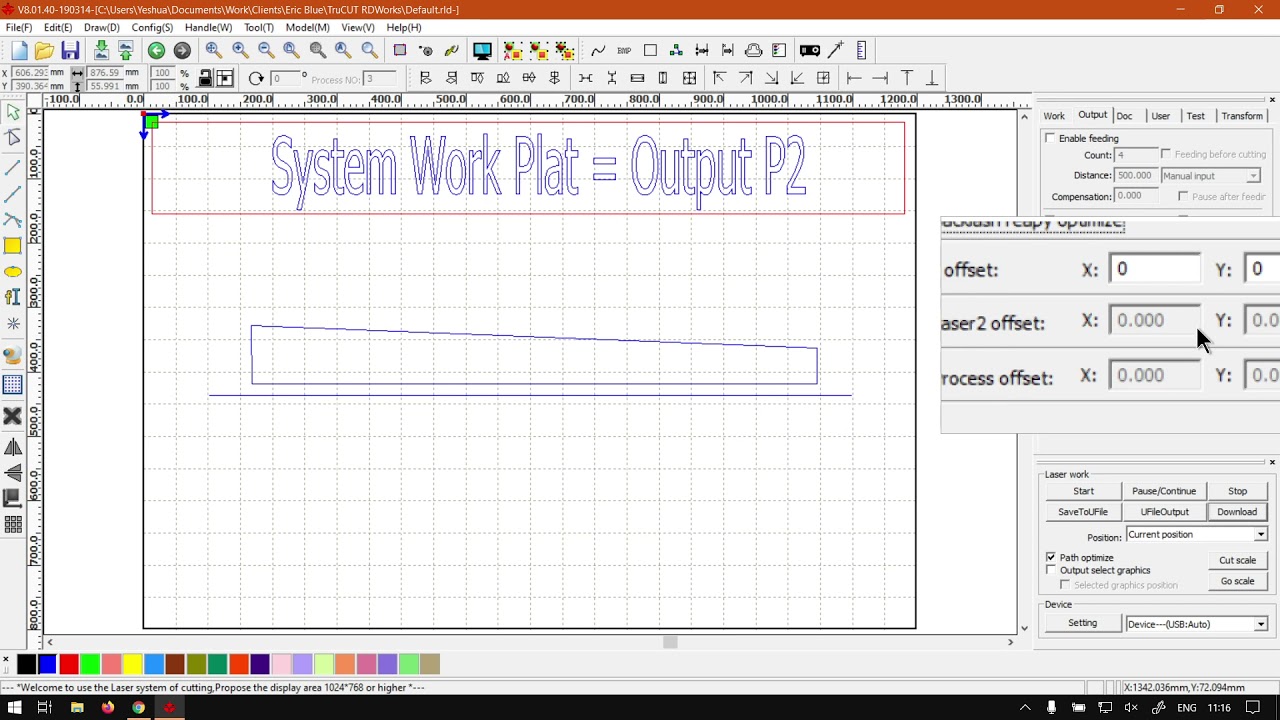Click the Import icon with down arrow

pos(101,51)
